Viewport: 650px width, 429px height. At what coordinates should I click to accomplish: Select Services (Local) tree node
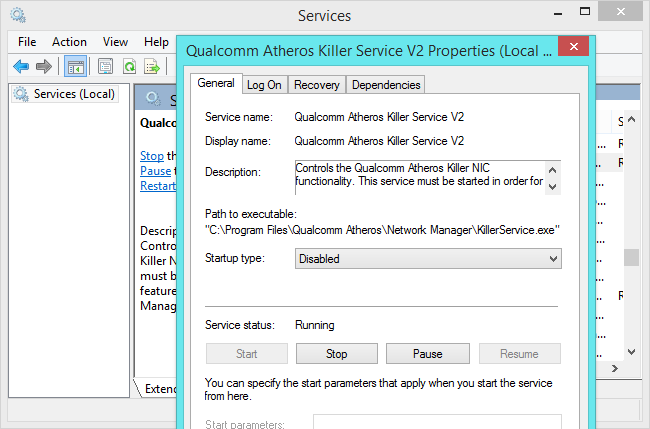pyautogui.click(x=65, y=94)
